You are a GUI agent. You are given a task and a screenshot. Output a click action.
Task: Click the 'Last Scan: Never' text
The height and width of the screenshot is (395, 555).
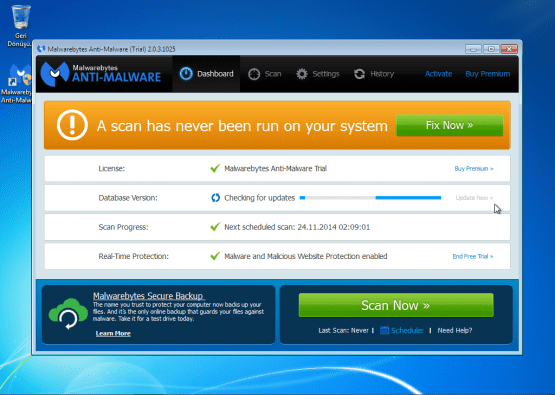coord(343,330)
